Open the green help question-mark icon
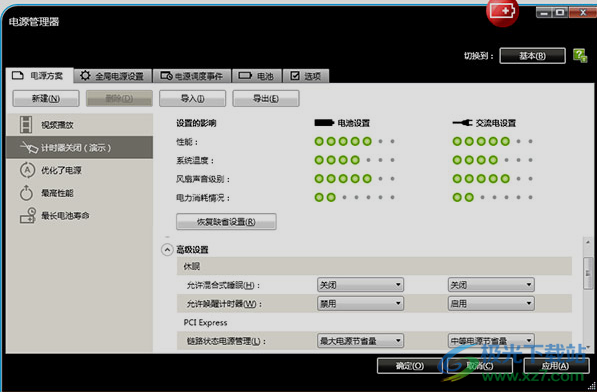The image size is (597, 392). point(580,56)
